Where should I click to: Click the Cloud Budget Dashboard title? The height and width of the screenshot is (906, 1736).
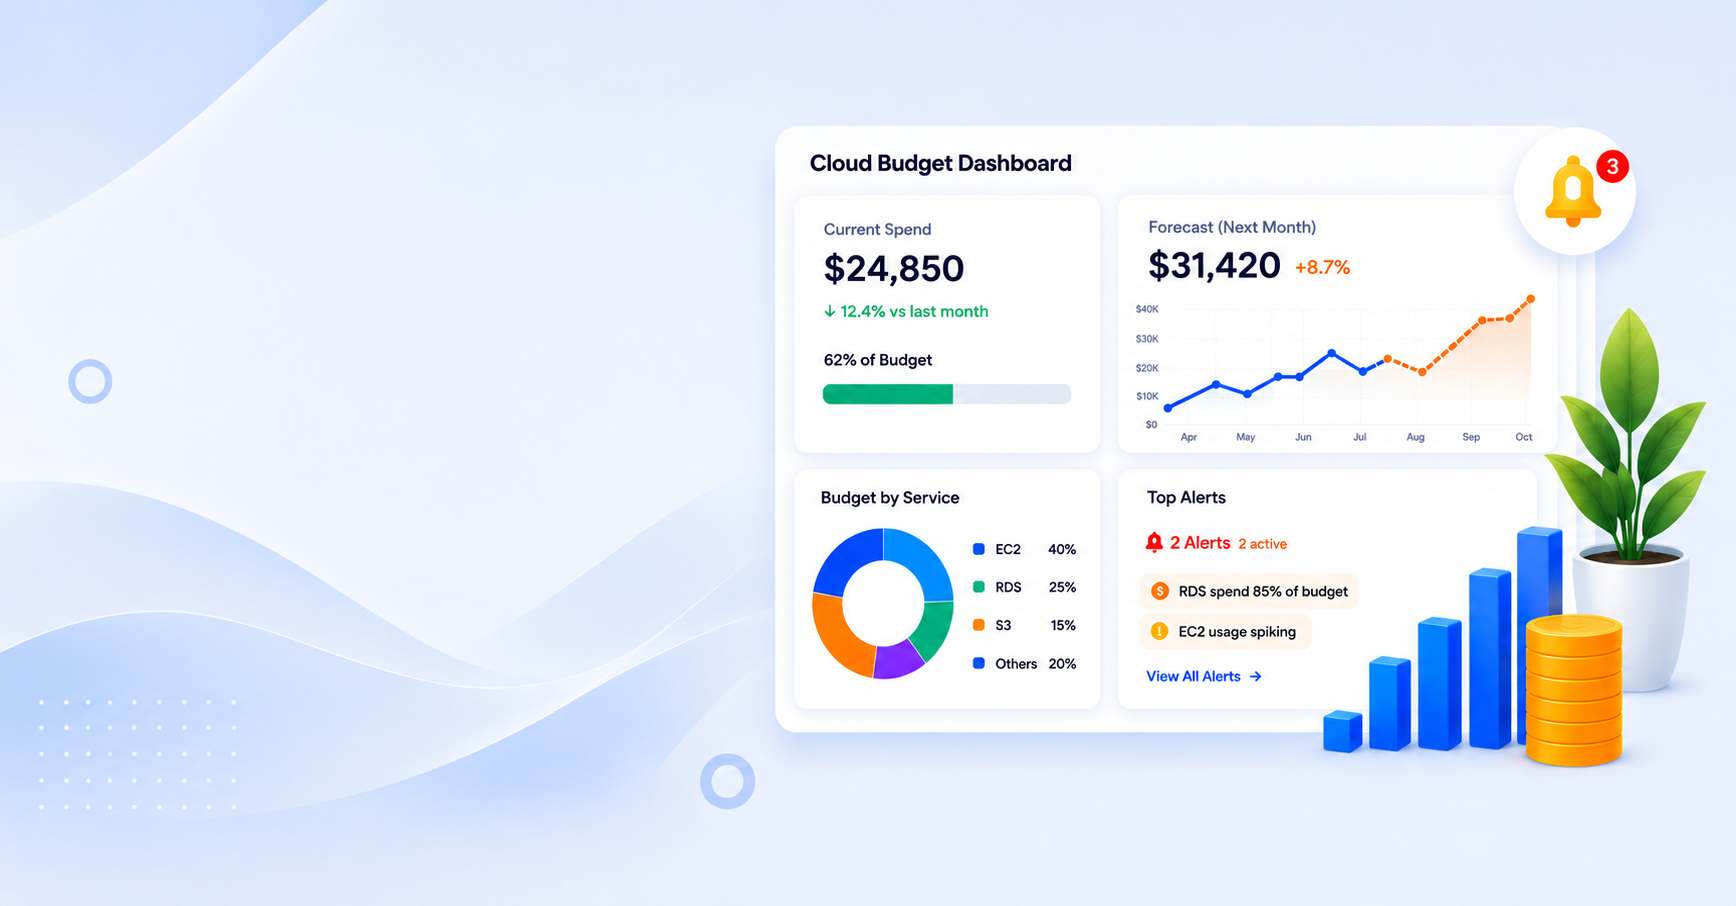click(x=940, y=163)
